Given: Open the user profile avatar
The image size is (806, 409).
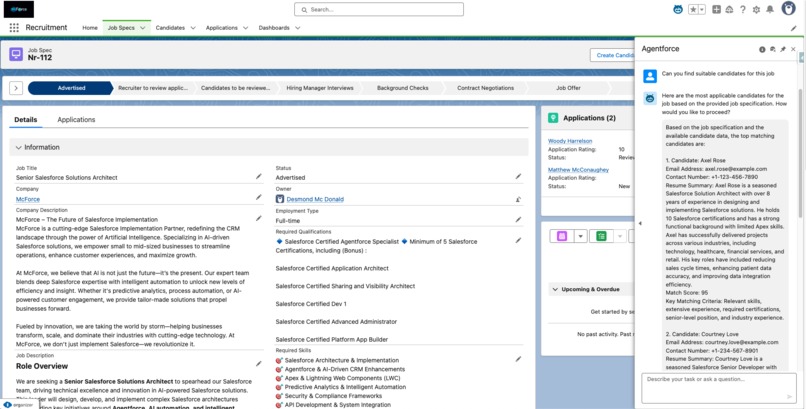Looking at the screenshot, I should point(789,8).
